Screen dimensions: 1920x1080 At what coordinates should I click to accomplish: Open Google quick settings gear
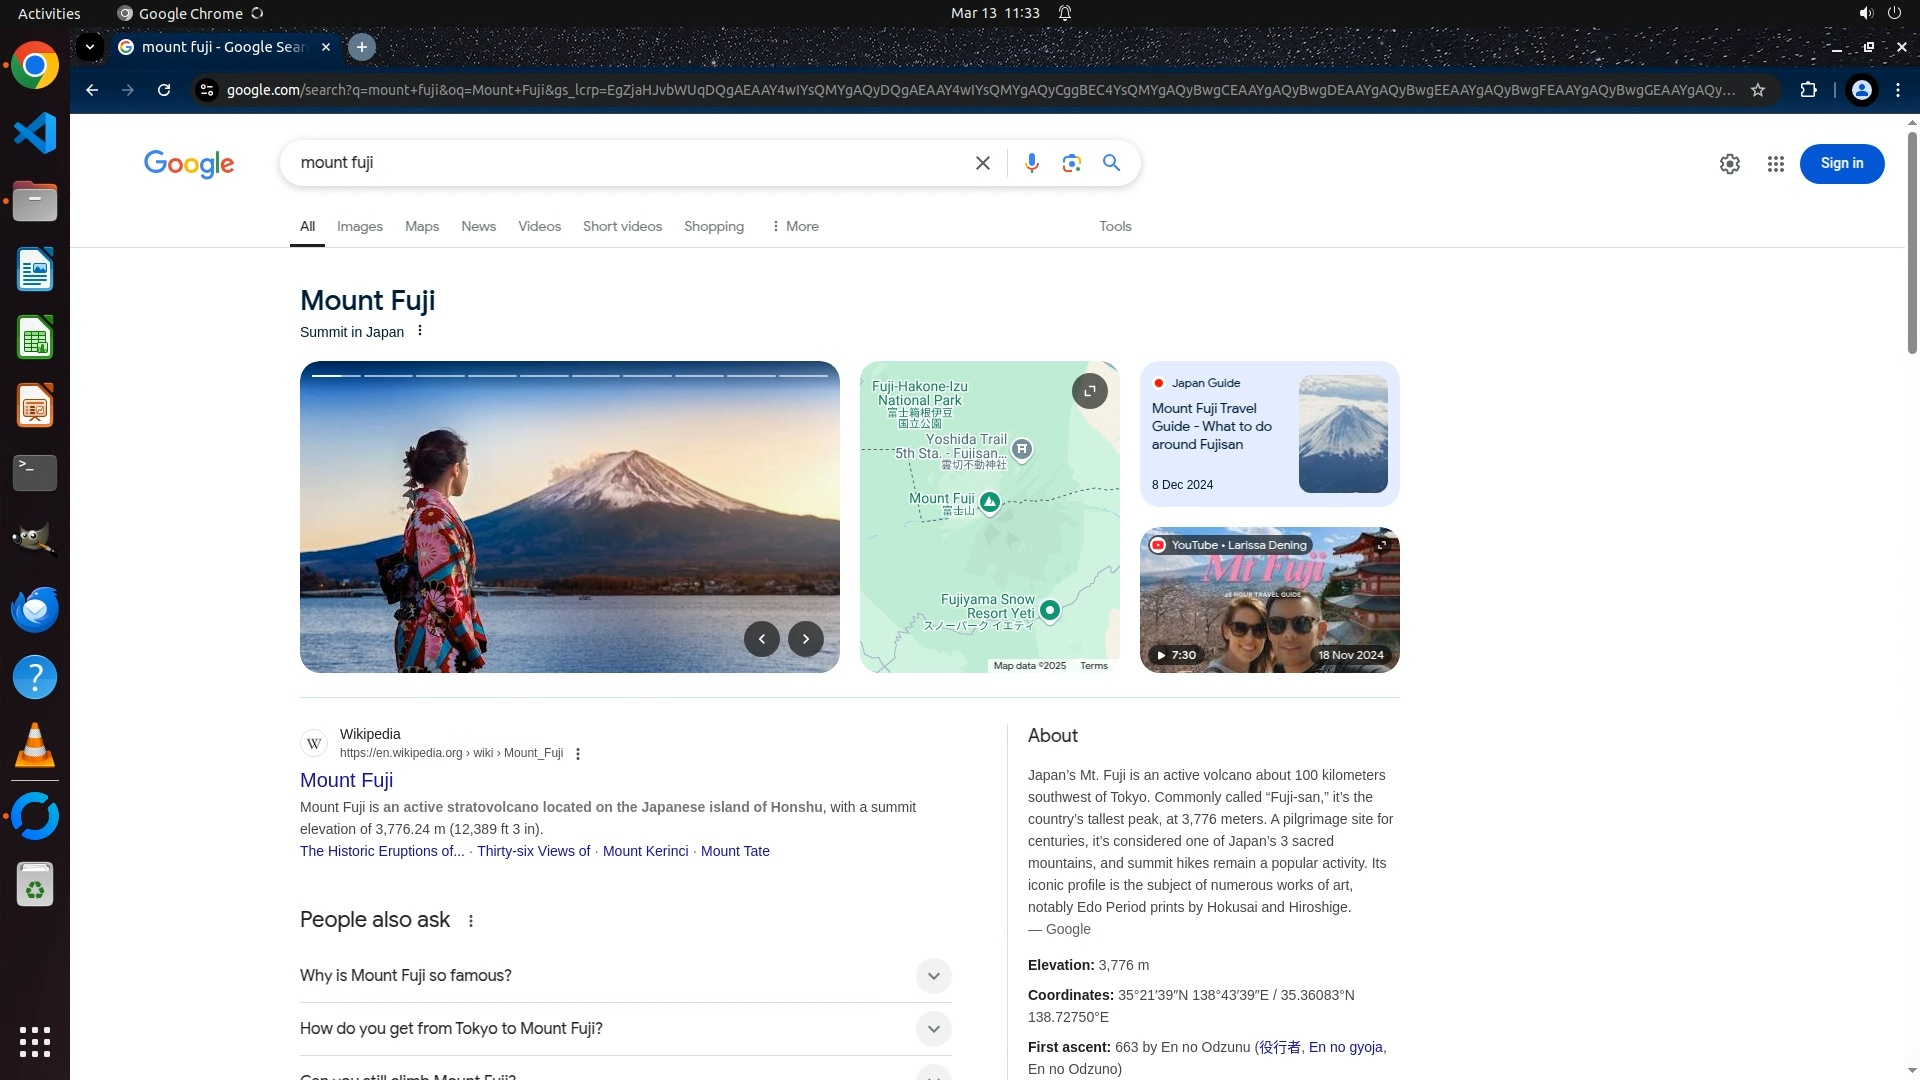[x=1729, y=164]
